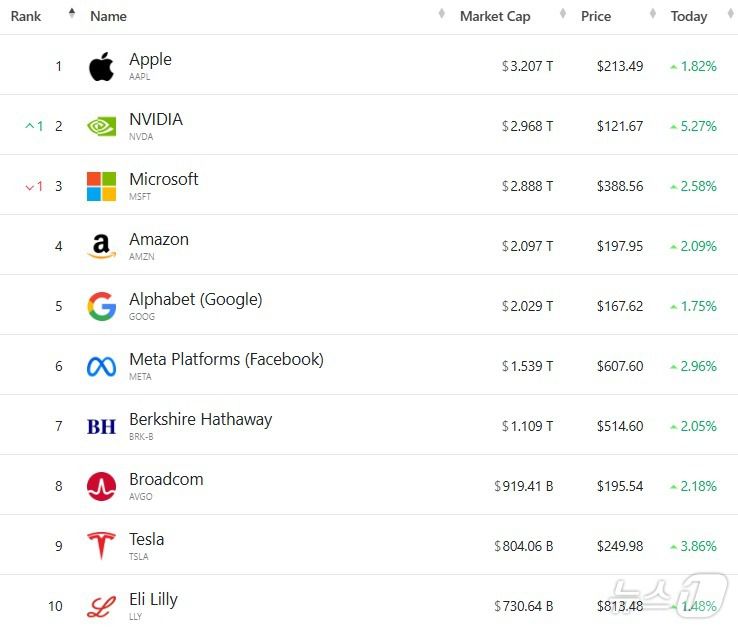Click the Apple company logo icon

[x=101, y=67]
